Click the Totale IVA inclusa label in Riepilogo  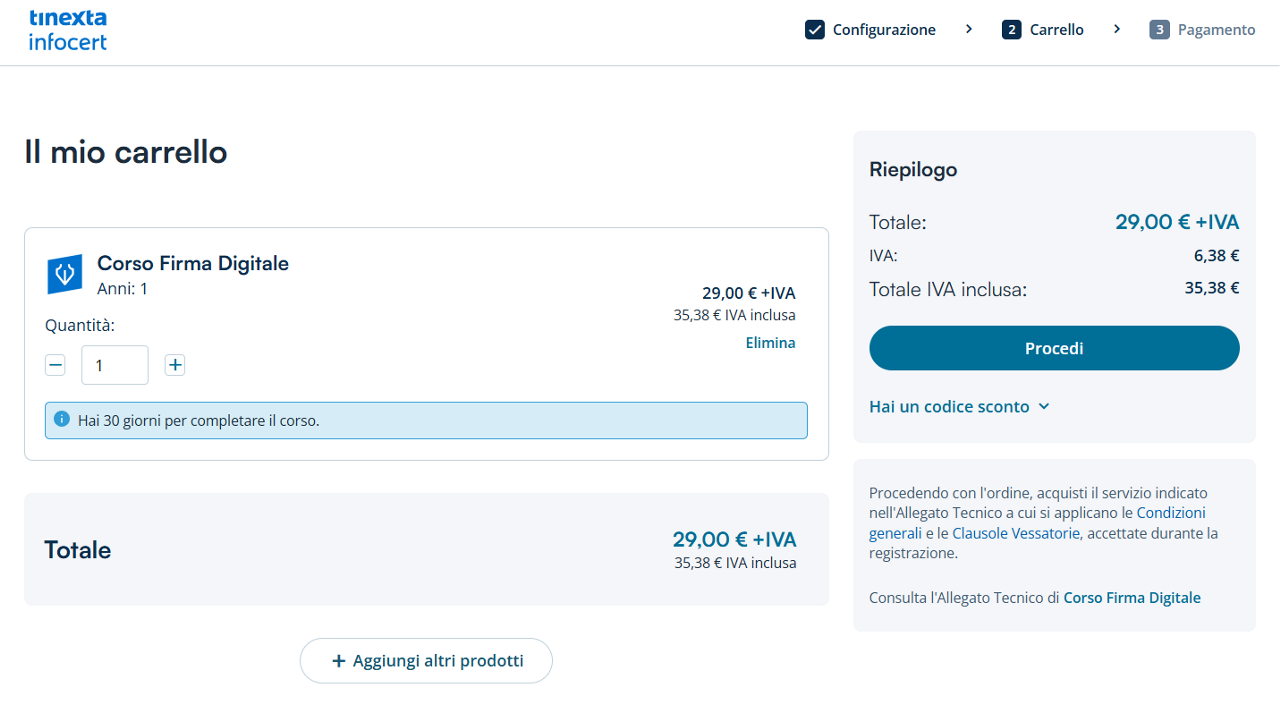coord(948,290)
